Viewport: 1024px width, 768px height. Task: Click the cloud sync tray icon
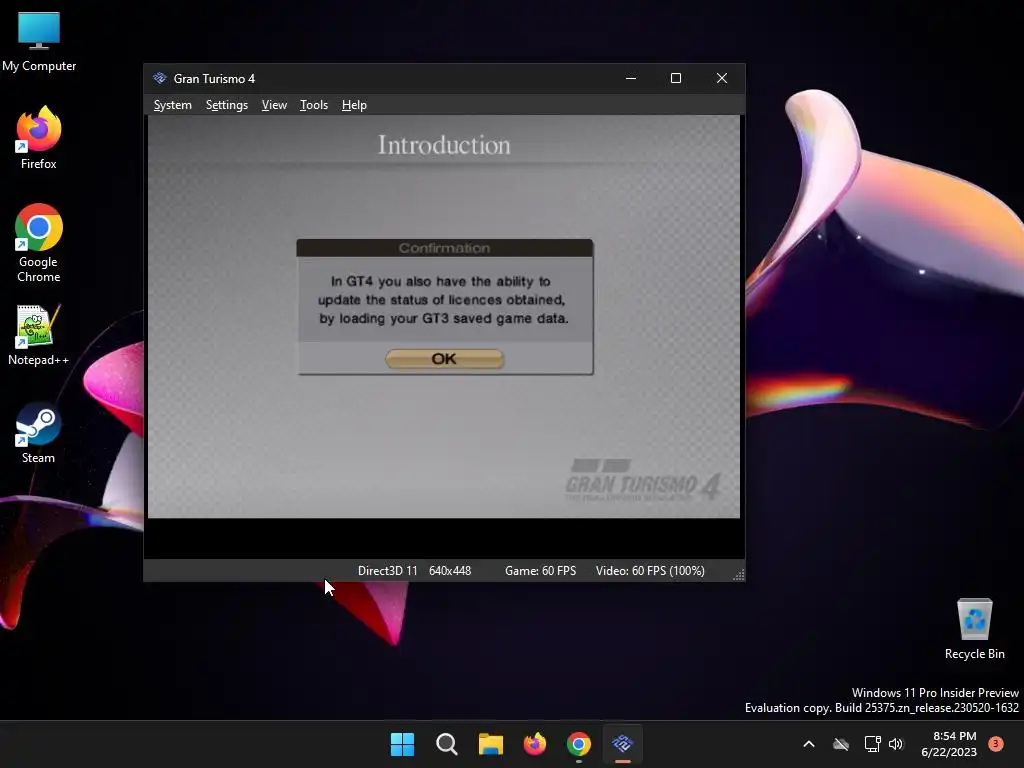tap(841, 744)
